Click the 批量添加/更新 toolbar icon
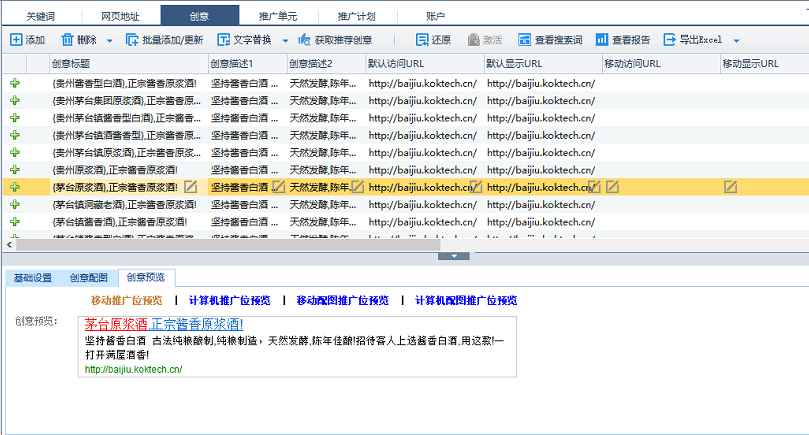Image resolution: width=809 pixels, height=435 pixels. (132, 40)
